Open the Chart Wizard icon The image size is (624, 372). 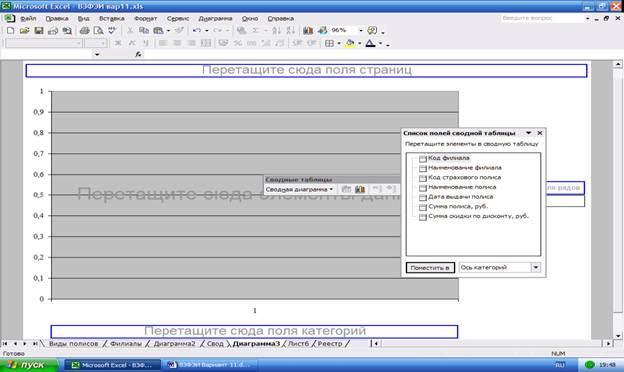308,30
